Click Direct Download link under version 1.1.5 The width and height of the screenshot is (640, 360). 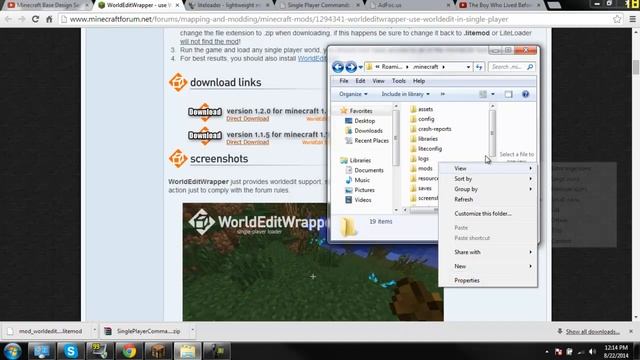tap(247, 142)
